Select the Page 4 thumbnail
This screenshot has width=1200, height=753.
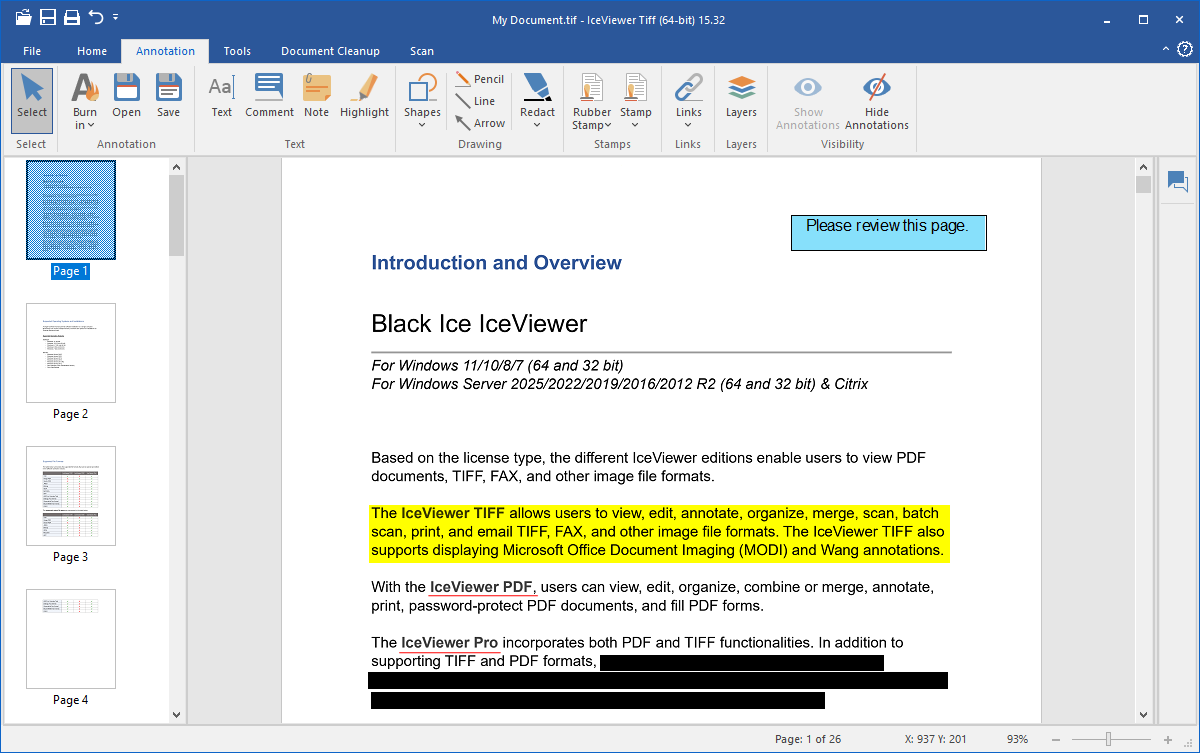pos(71,639)
